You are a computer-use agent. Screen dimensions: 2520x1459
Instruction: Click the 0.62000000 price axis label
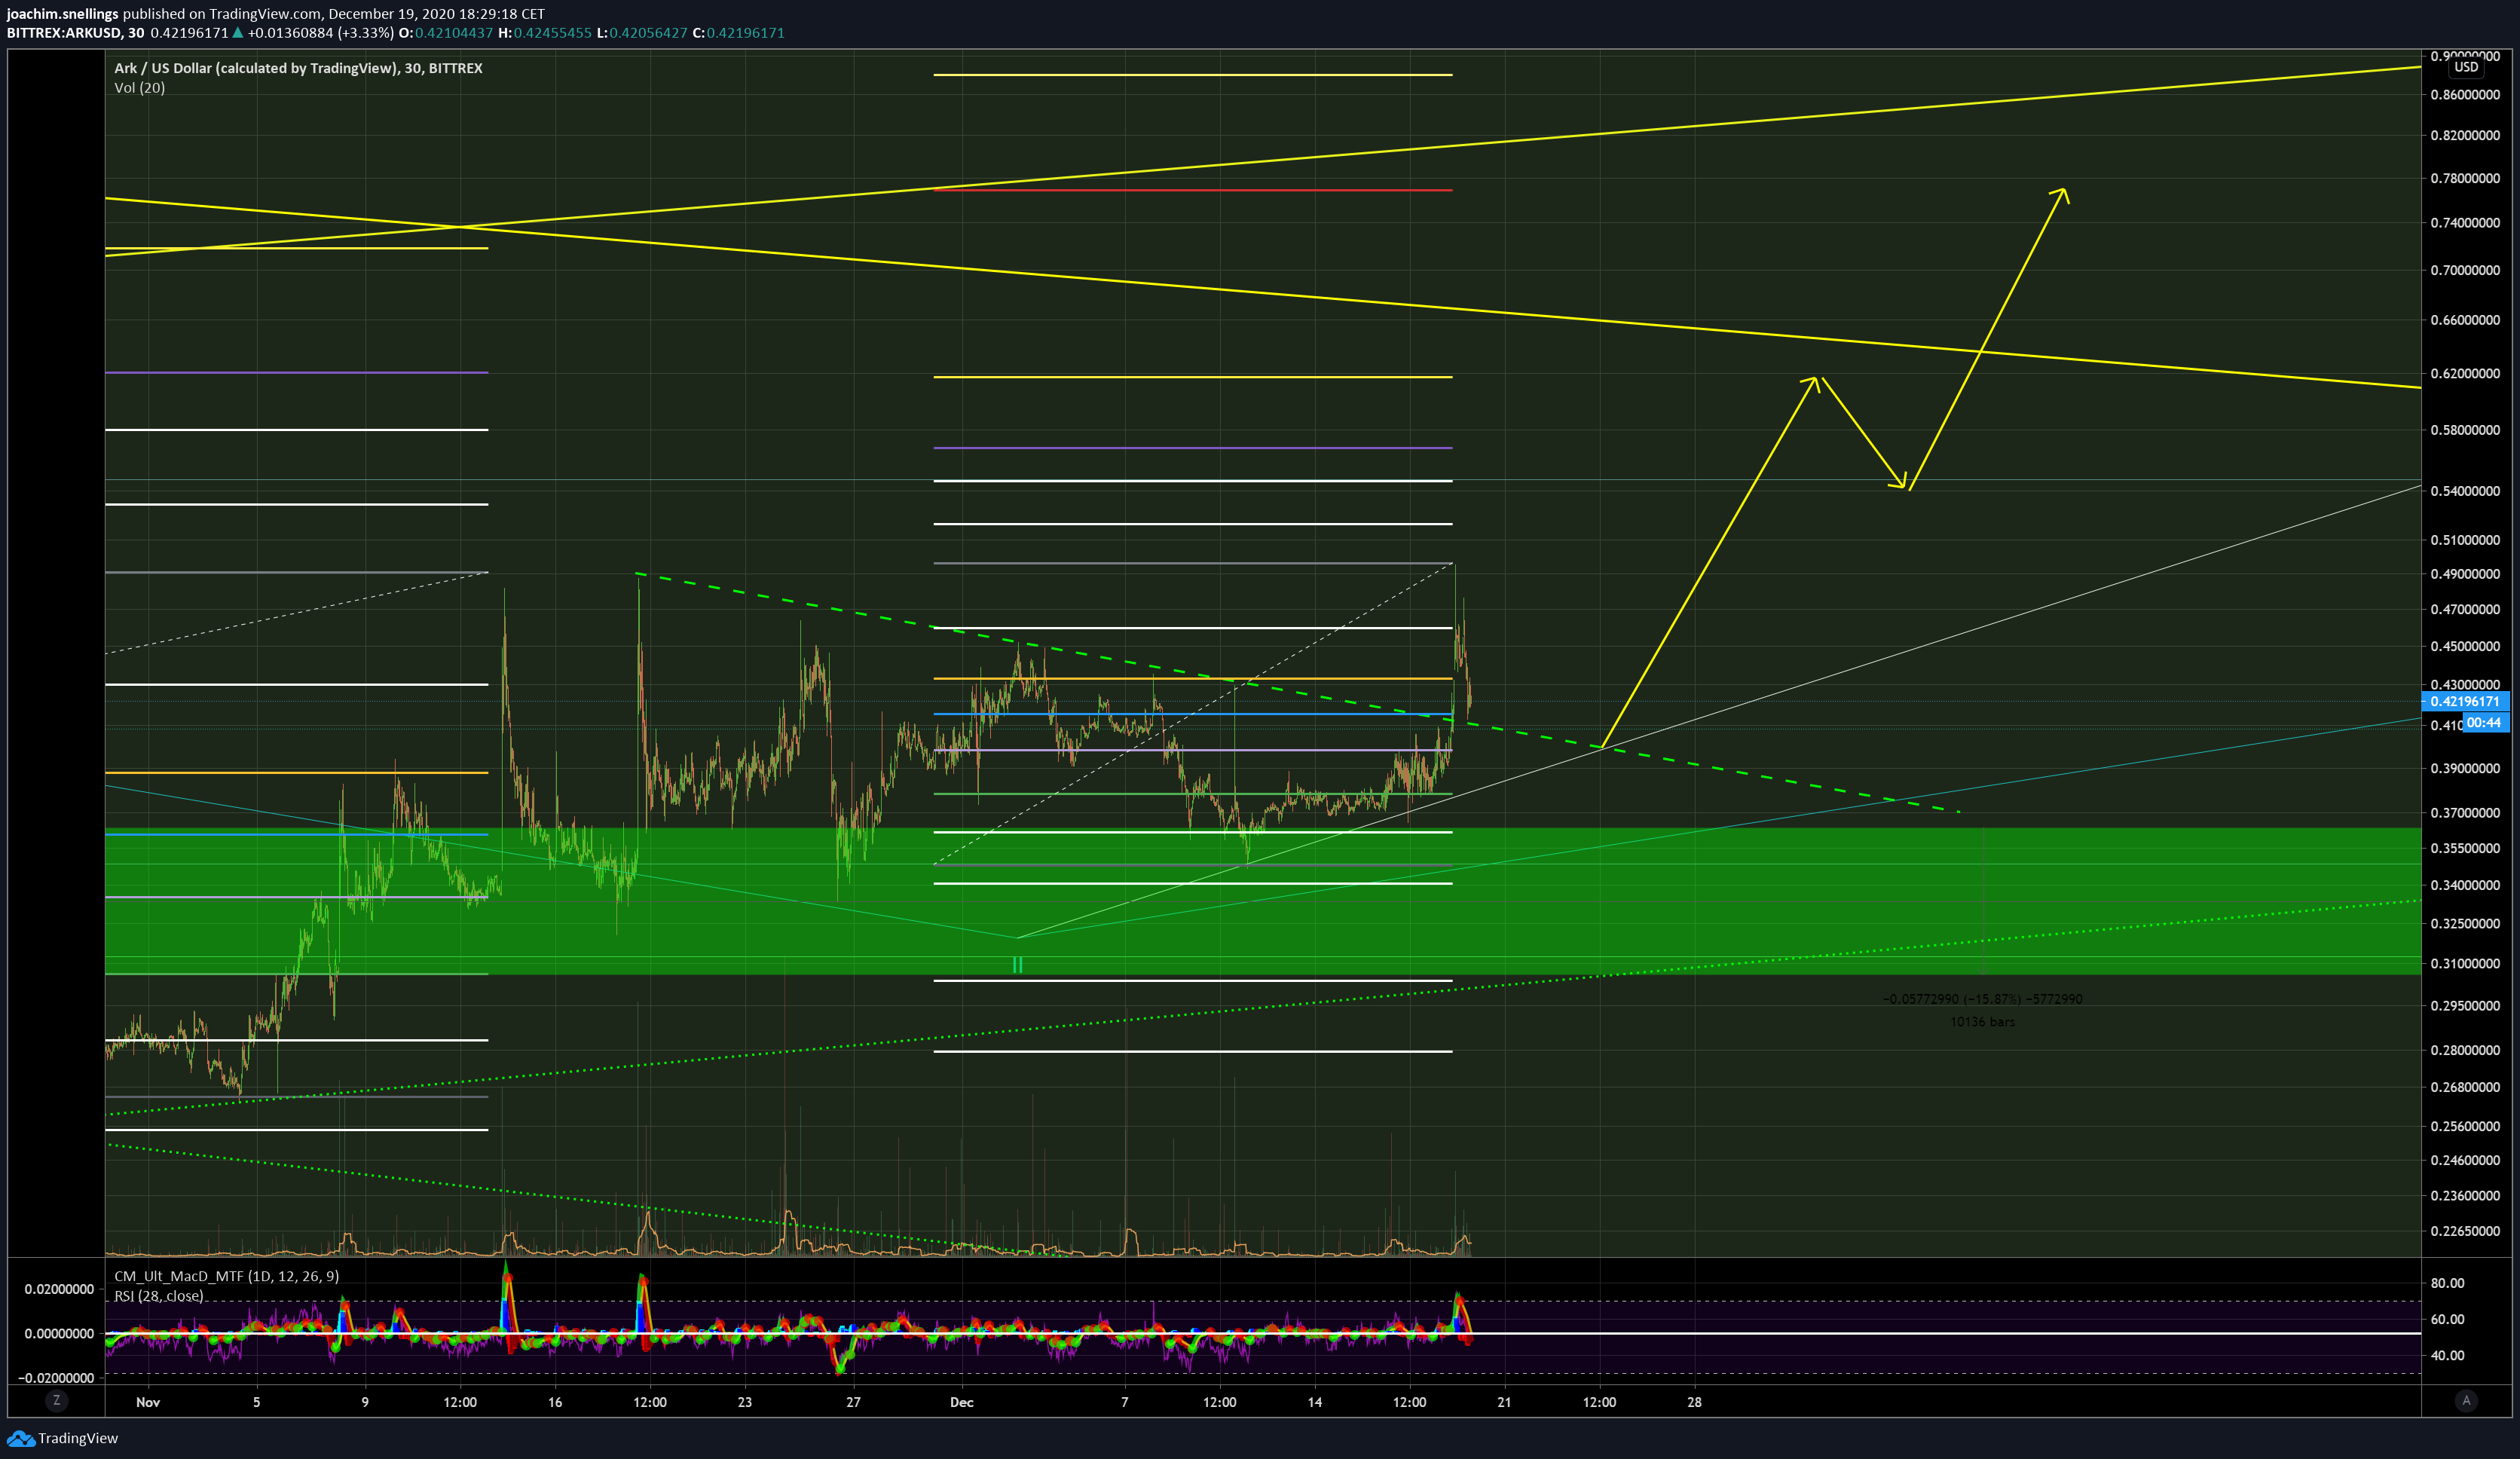[2465, 373]
